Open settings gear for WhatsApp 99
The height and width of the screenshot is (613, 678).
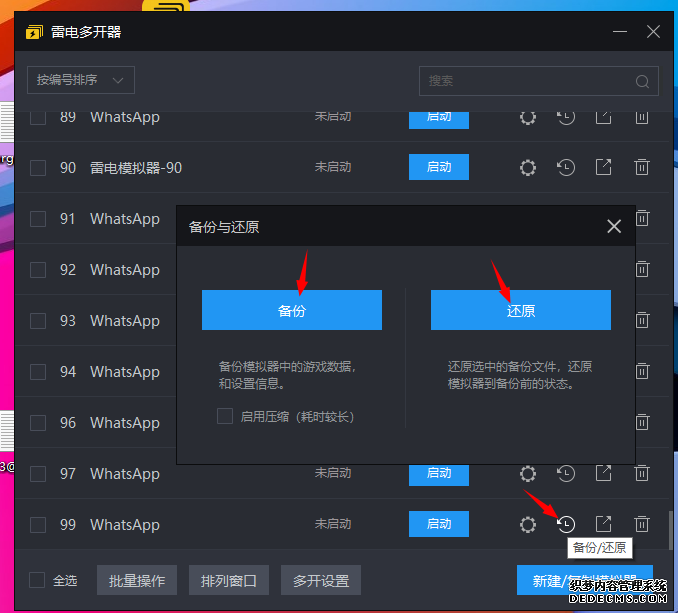tap(528, 524)
